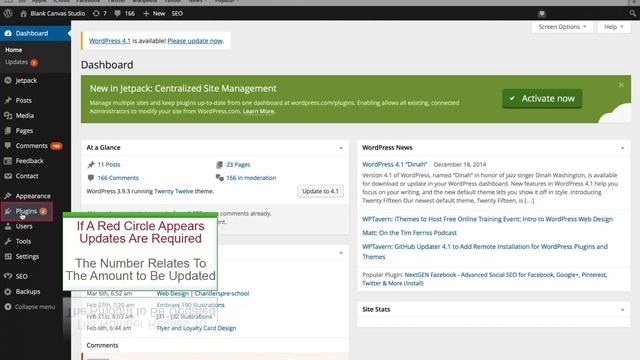The width and height of the screenshot is (640, 360).
Task: Click the WordPress logo in admin bar
Action: click(8, 13)
